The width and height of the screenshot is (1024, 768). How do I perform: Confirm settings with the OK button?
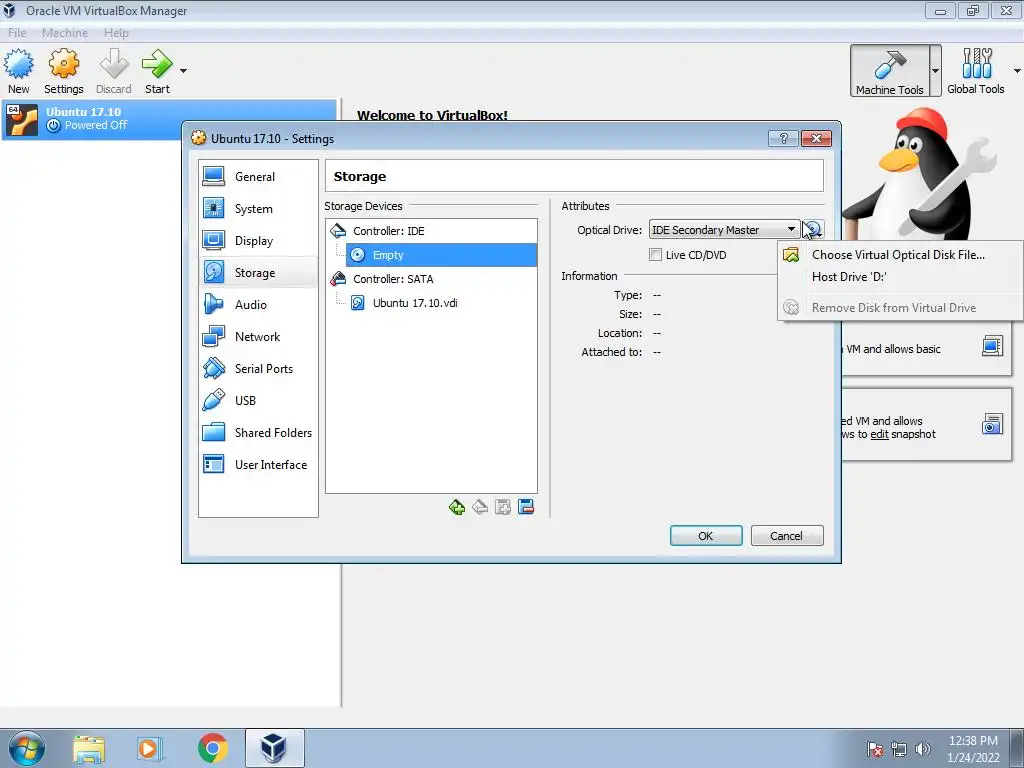point(706,536)
